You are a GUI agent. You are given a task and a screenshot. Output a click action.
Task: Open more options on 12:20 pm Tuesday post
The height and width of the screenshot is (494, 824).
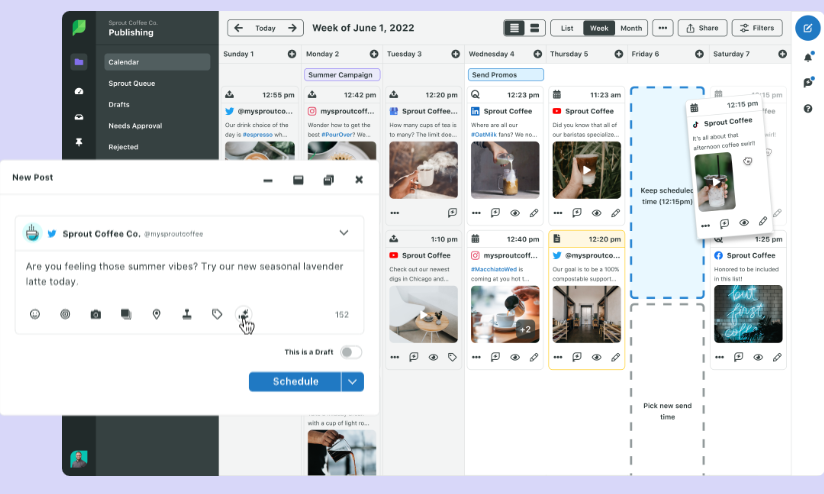click(x=395, y=213)
